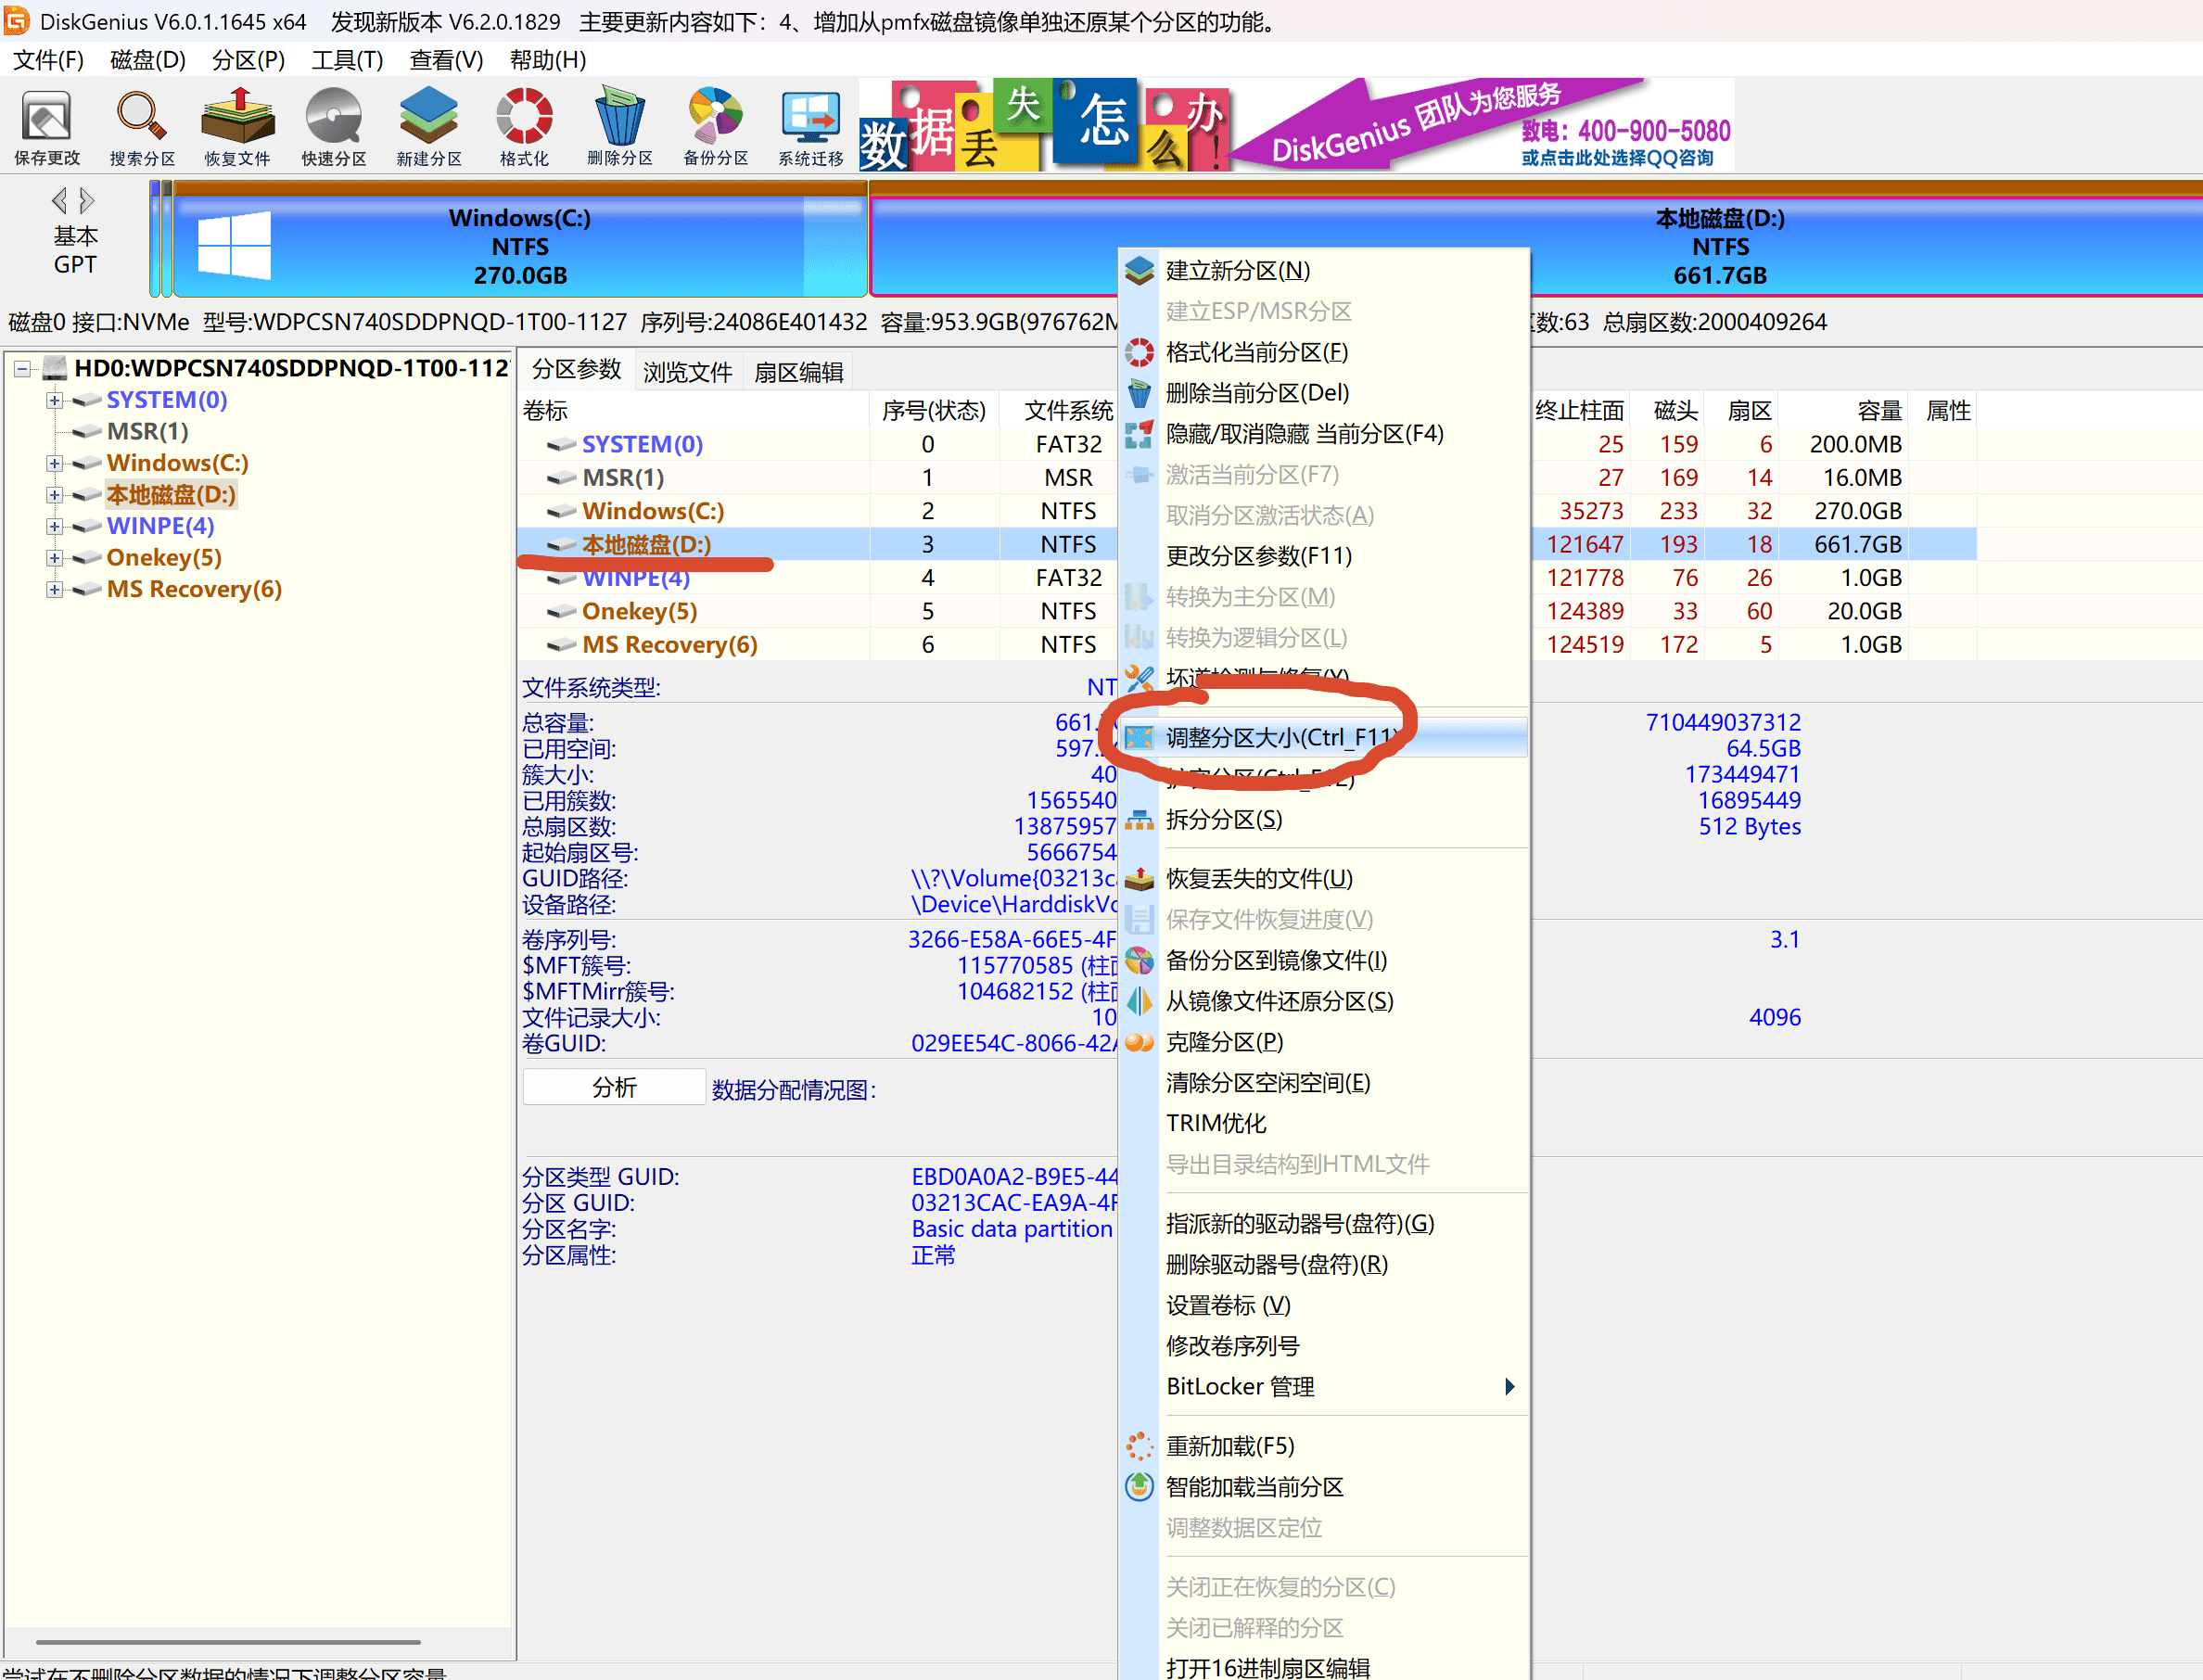Open the 磁盘(D) menu

point(148,60)
